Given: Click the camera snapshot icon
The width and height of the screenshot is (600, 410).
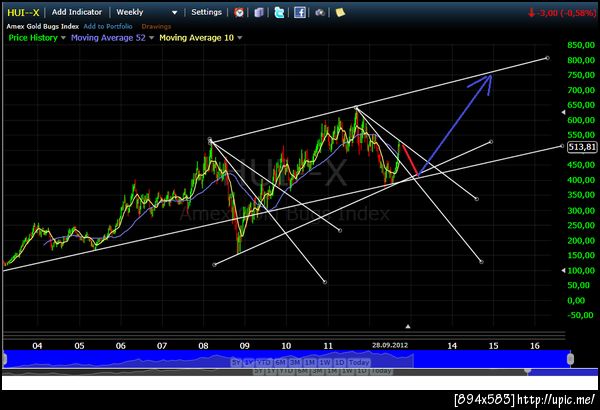Looking at the screenshot, I should coord(320,13).
